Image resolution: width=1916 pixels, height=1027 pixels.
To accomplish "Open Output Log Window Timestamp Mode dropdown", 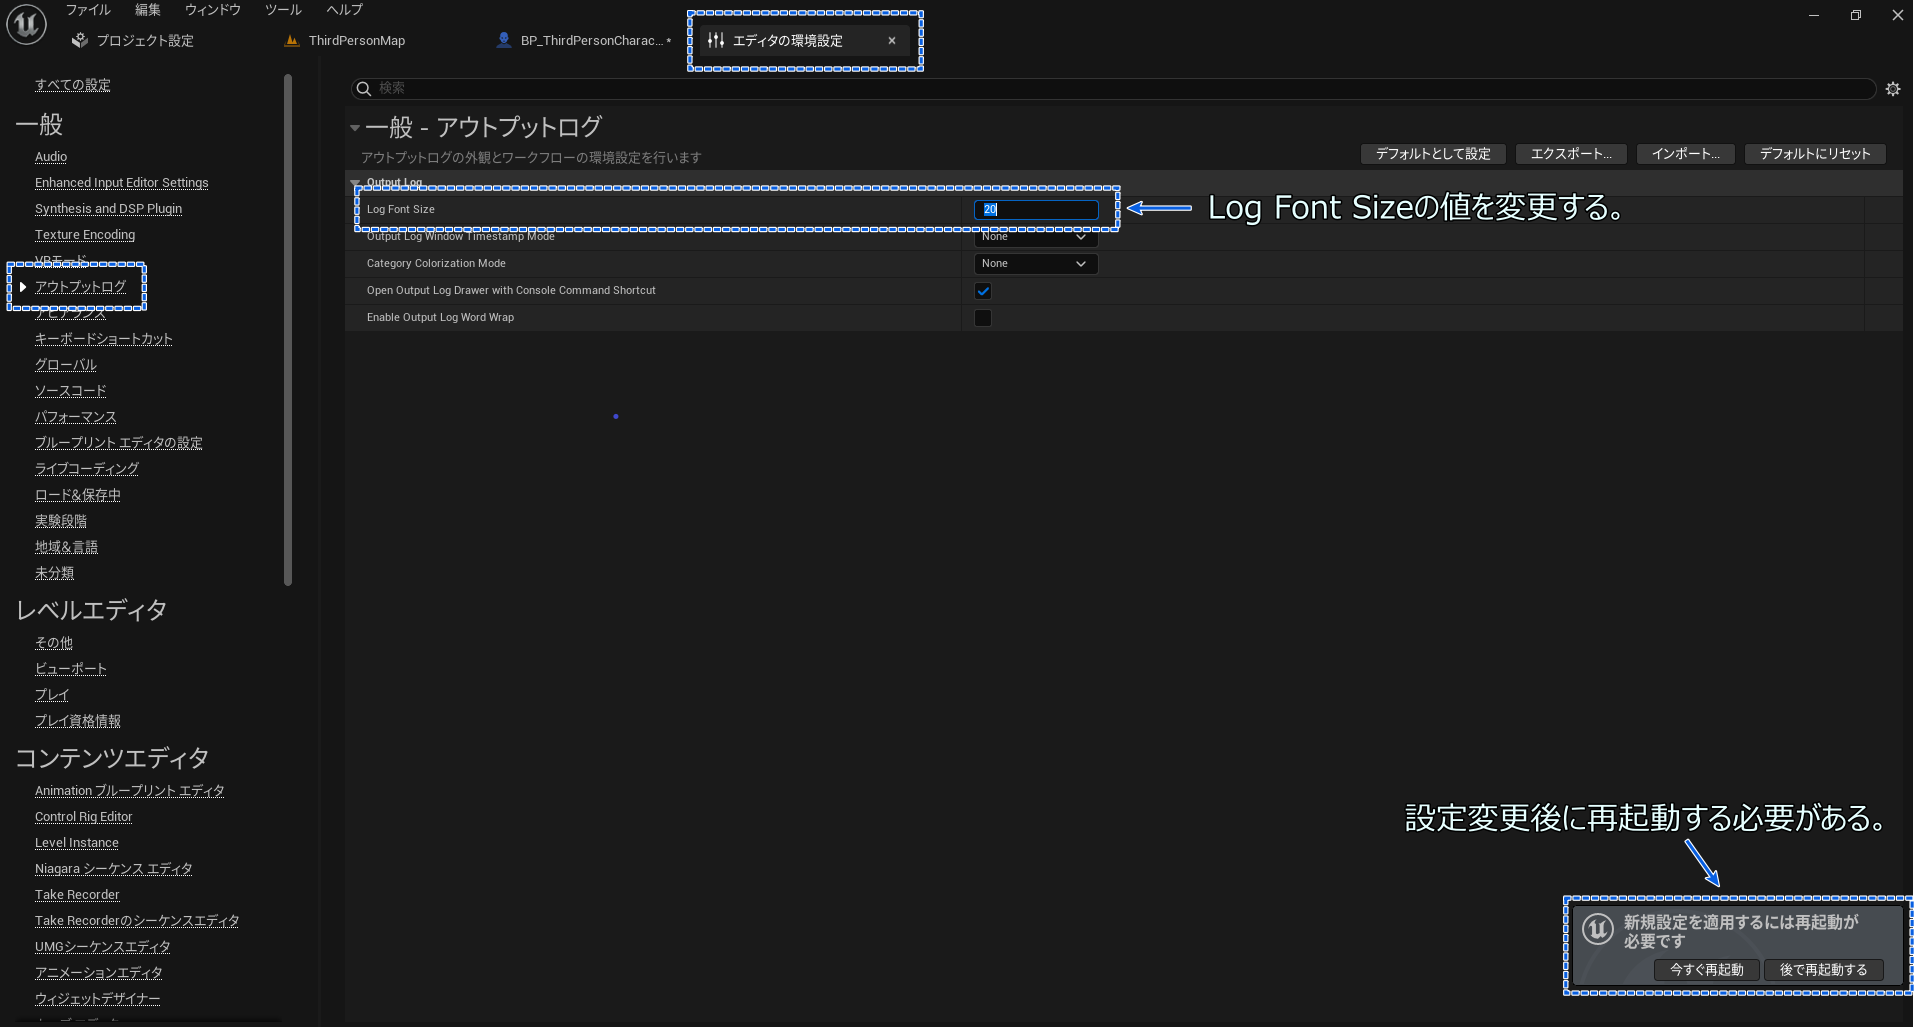I will [x=1035, y=238].
